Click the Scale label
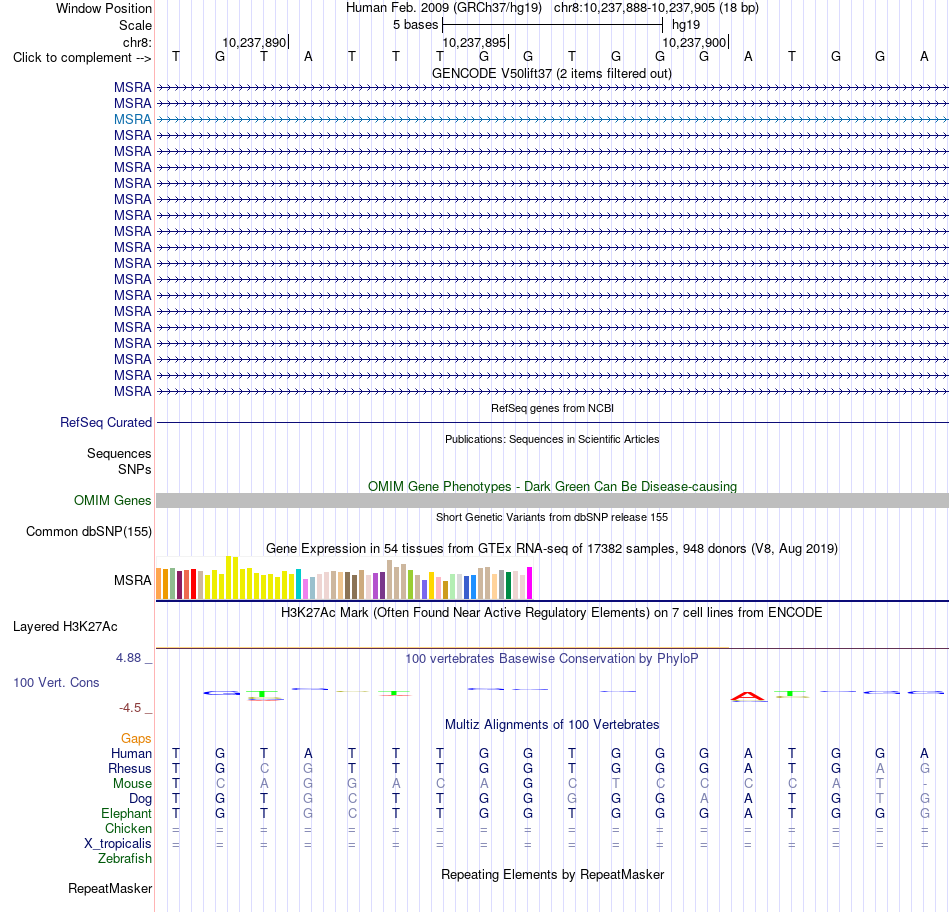The width and height of the screenshot is (950, 912). click(136, 25)
